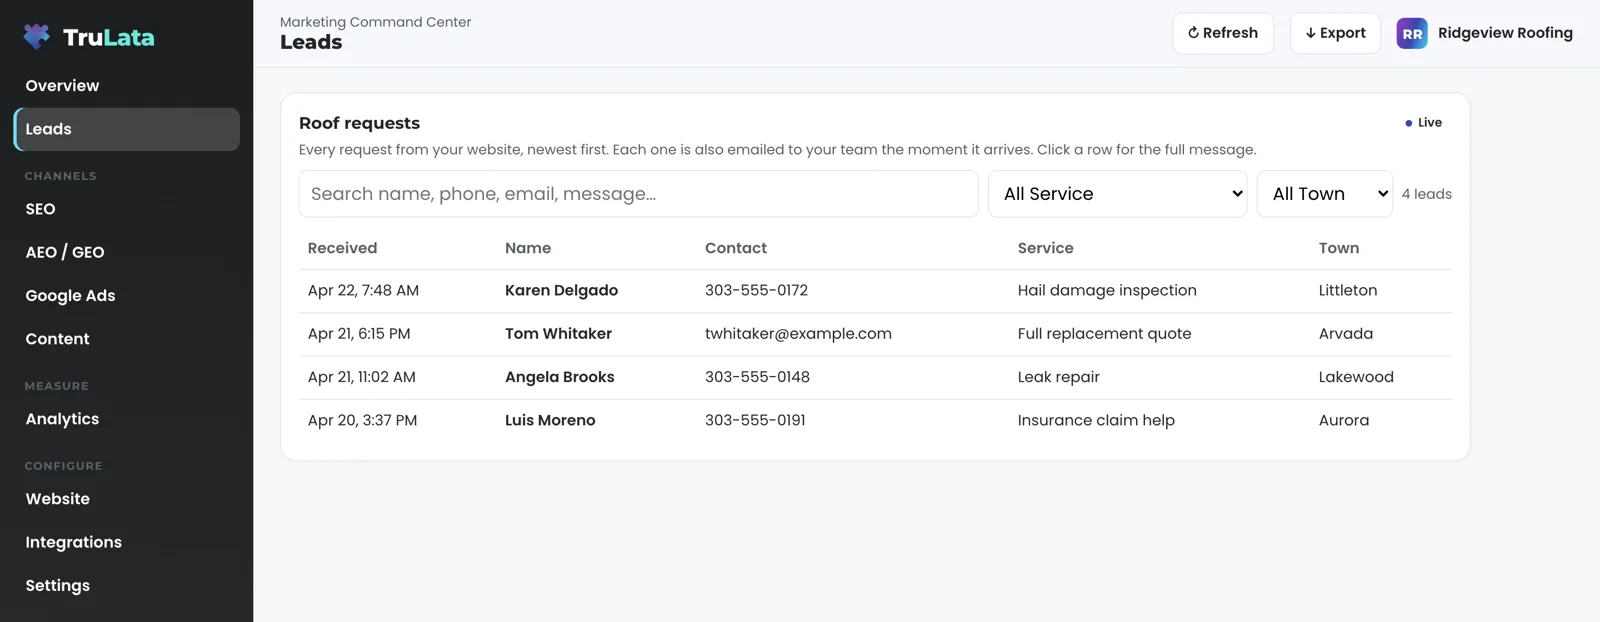Focus the lead search input field
The height and width of the screenshot is (622, 1600).
coord(638,194)
